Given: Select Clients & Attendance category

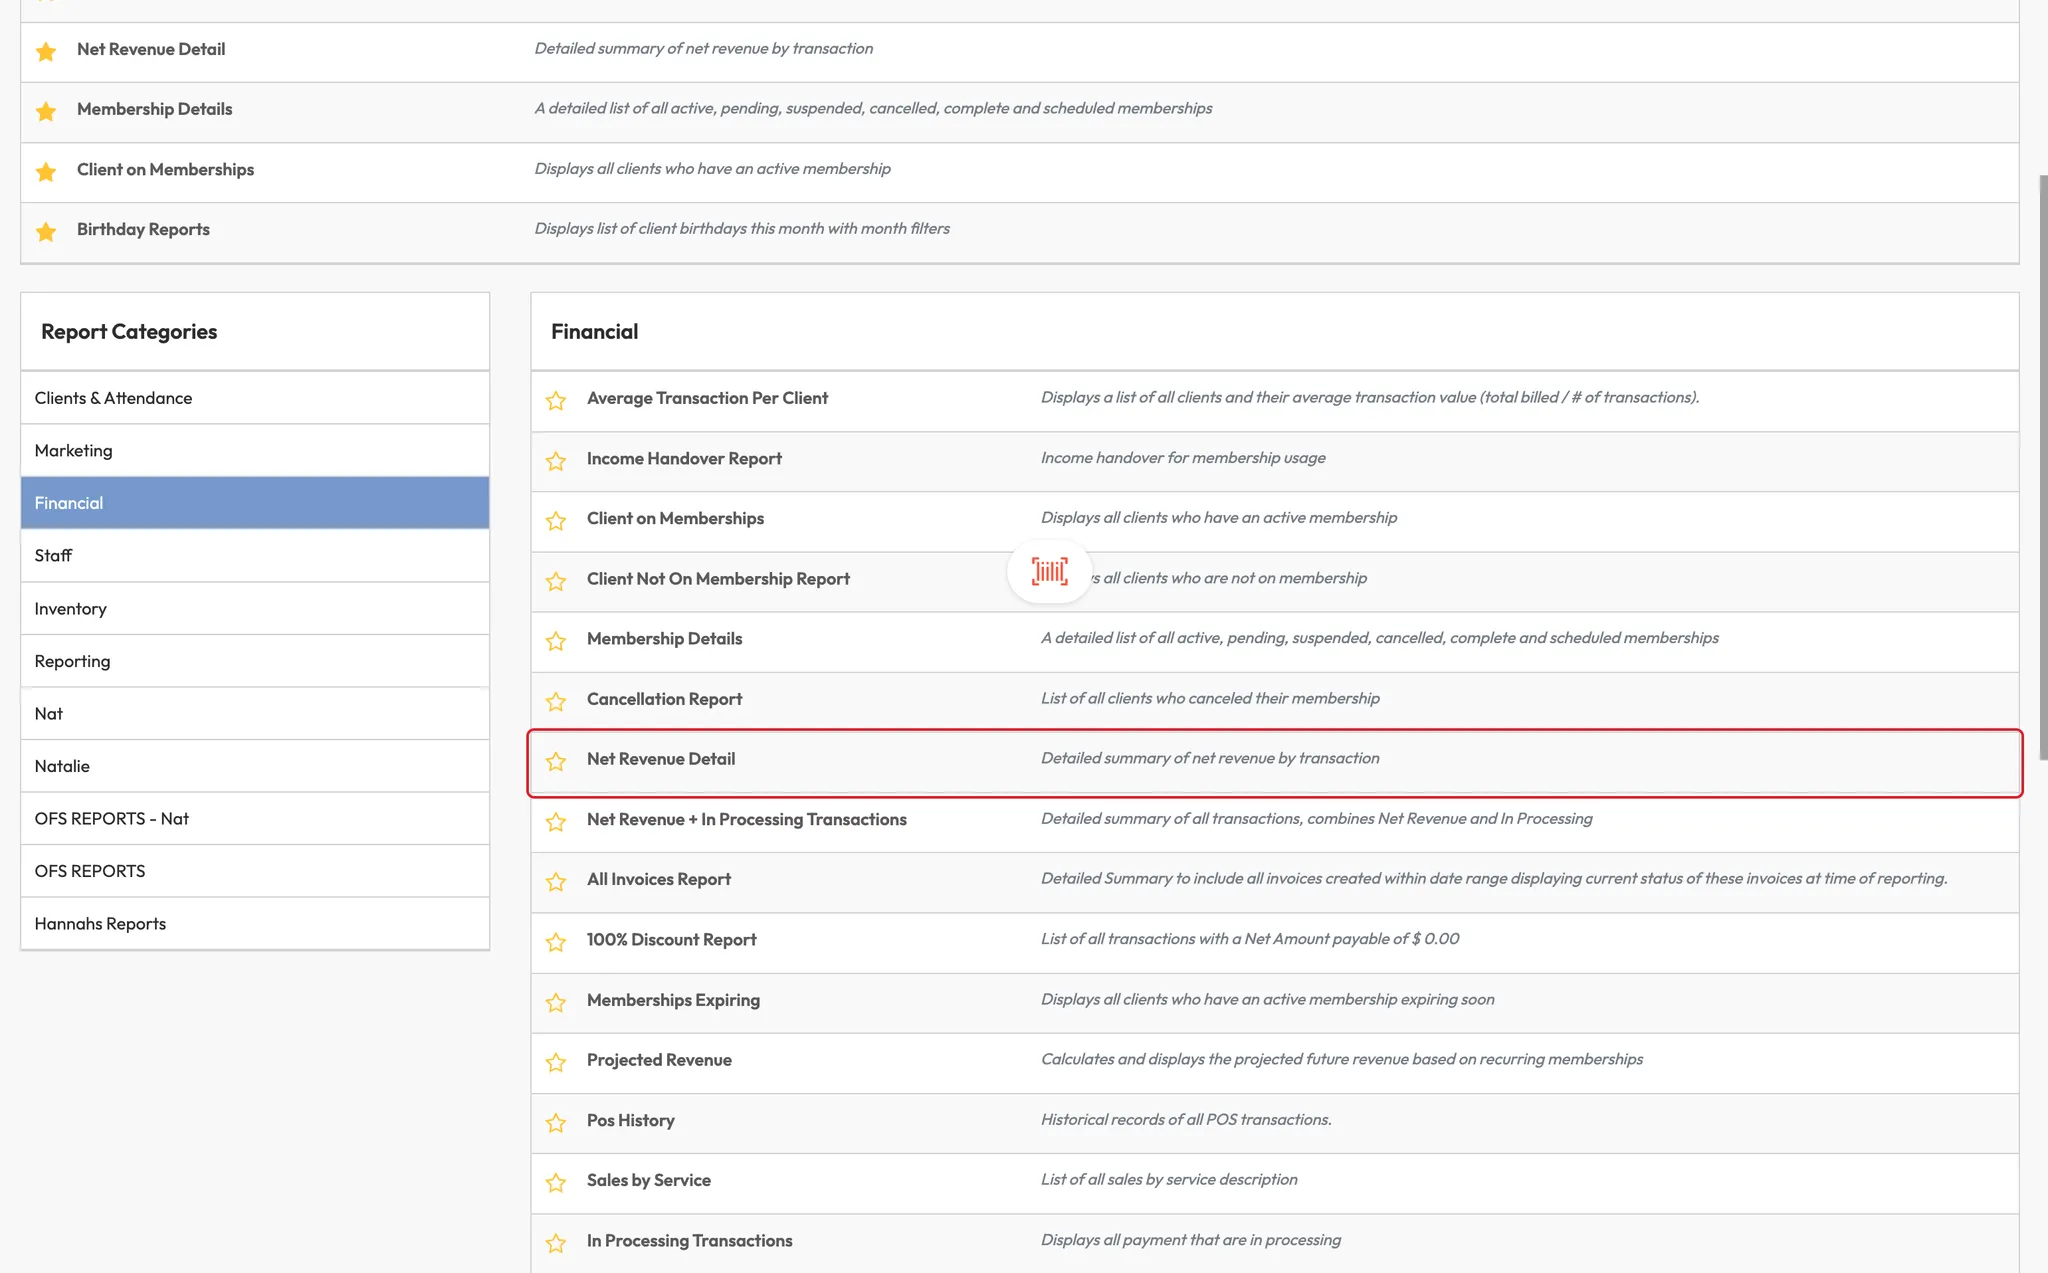Looking at the screenshot, I should 113,398.
